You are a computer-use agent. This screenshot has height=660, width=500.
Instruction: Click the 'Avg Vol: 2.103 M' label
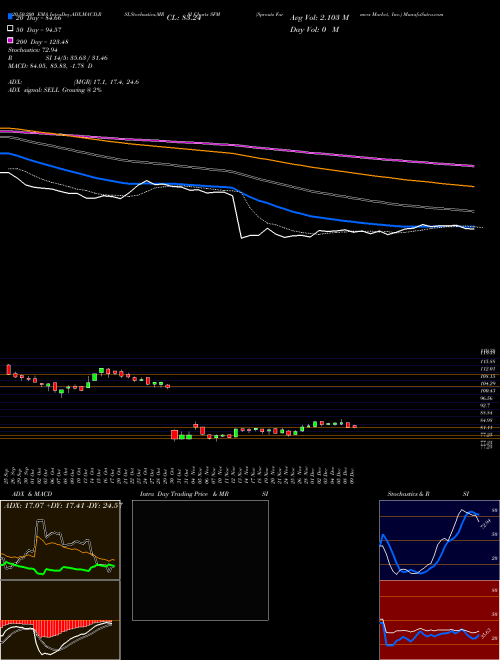[x=319, y=18]
